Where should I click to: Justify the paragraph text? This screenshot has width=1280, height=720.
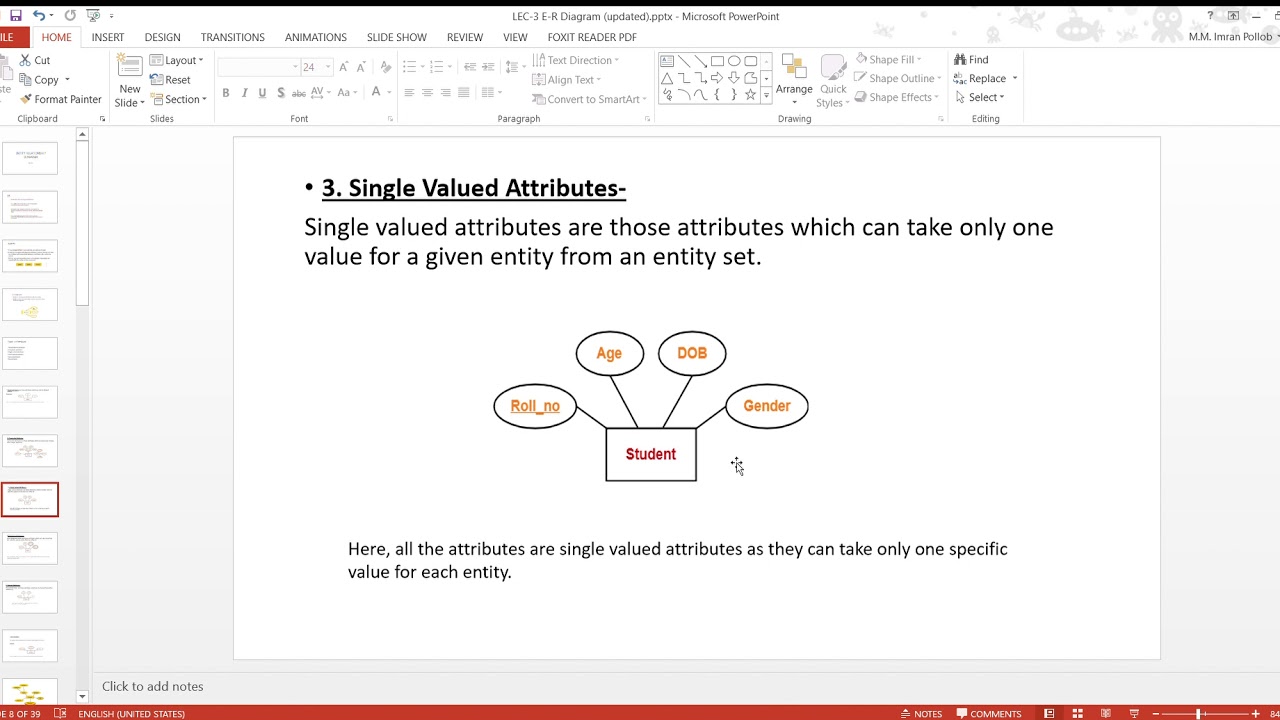coord(463,93)
